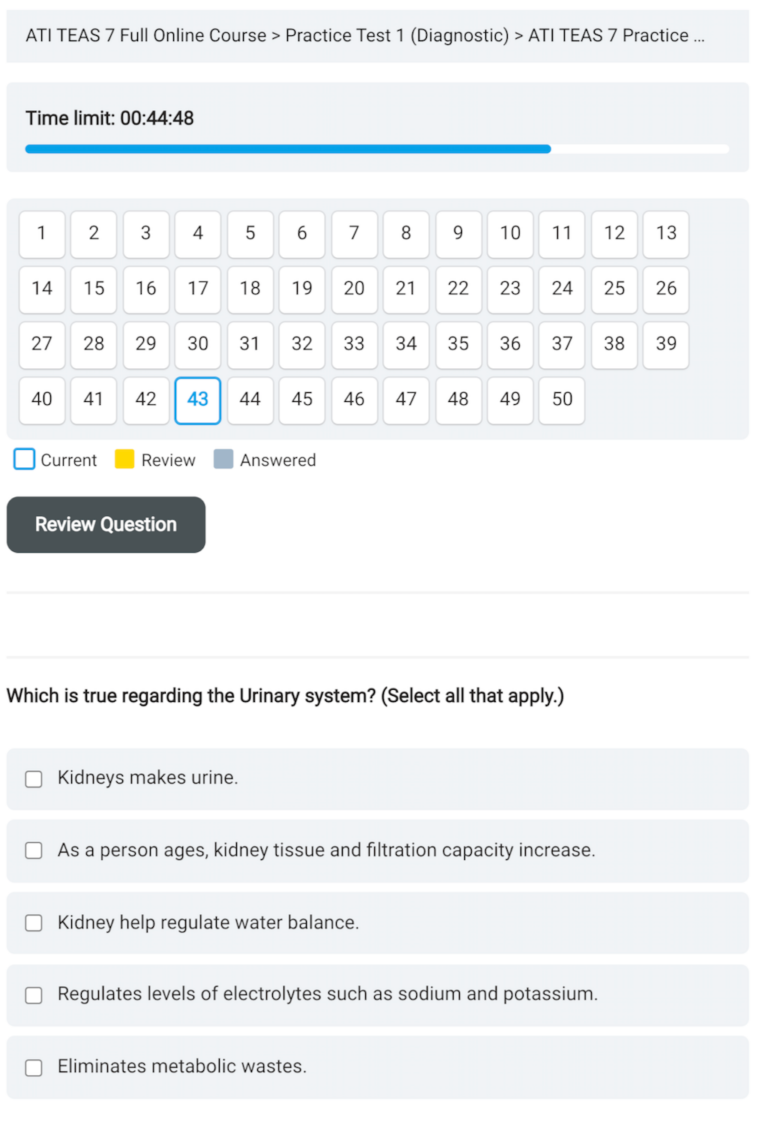Check the electrolytes sodium and potassium option
This screenshot has width=768, height=1121.
click(x=34, y=995)
